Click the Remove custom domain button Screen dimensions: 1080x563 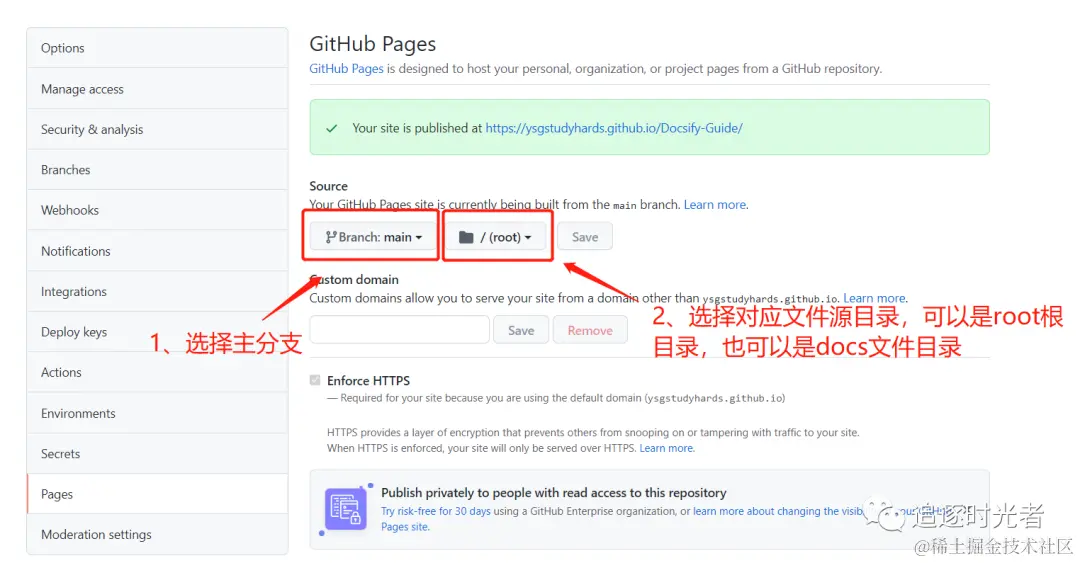(590, 330)
